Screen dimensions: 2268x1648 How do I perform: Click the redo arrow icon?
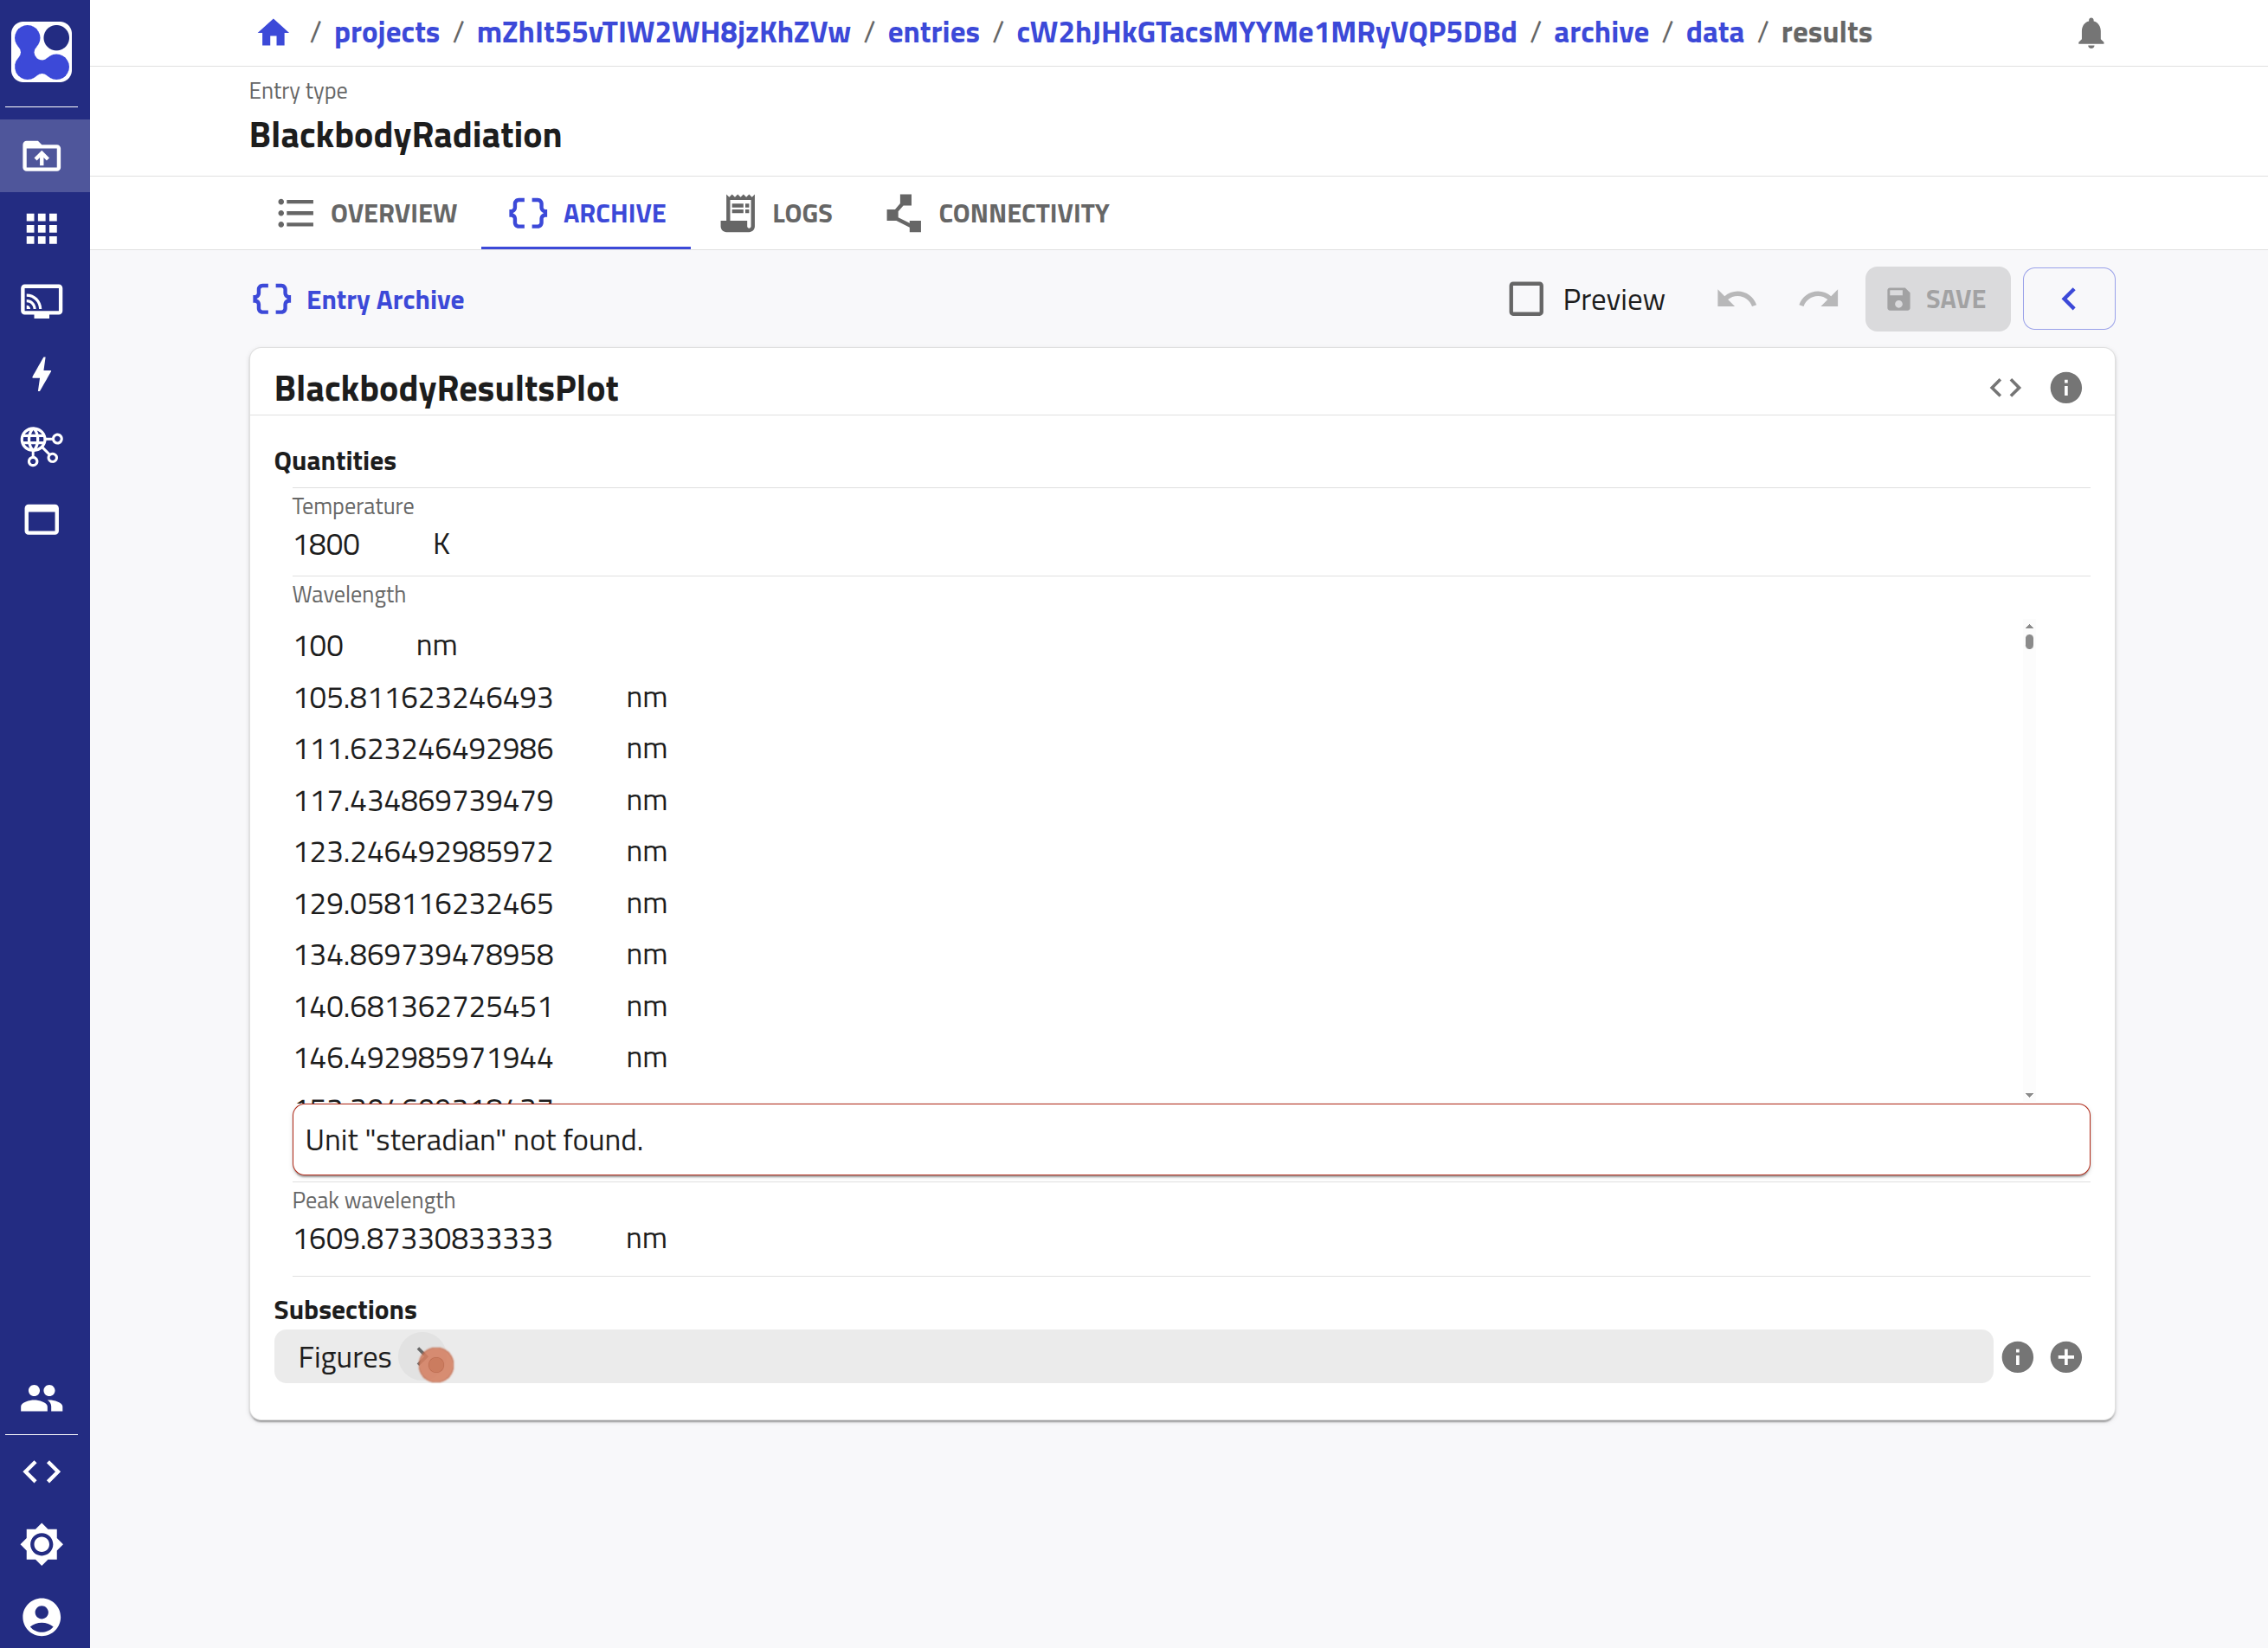(1819, 299)
